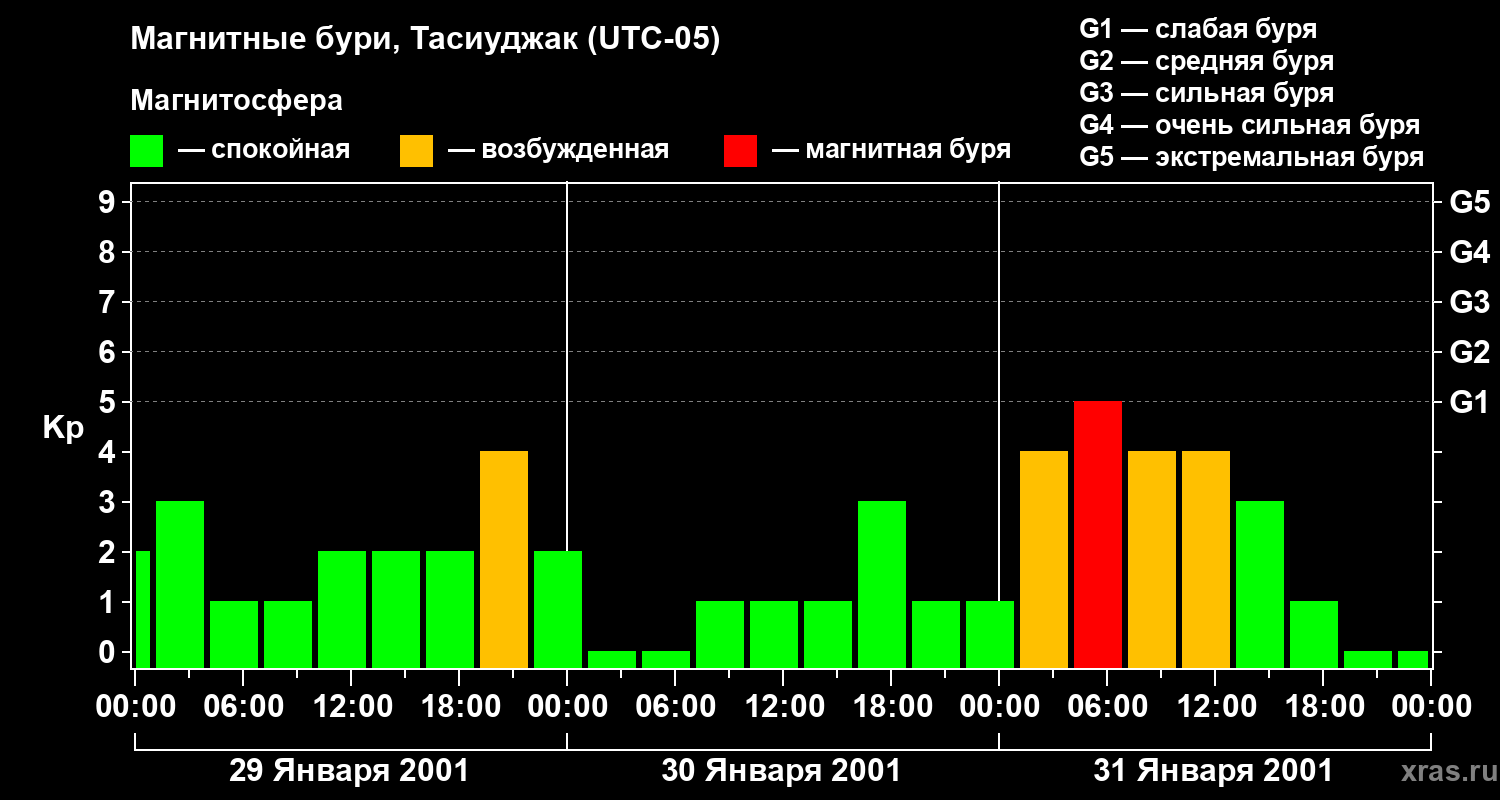Click the G5 label on the storm-level axis

(1469, 202)
